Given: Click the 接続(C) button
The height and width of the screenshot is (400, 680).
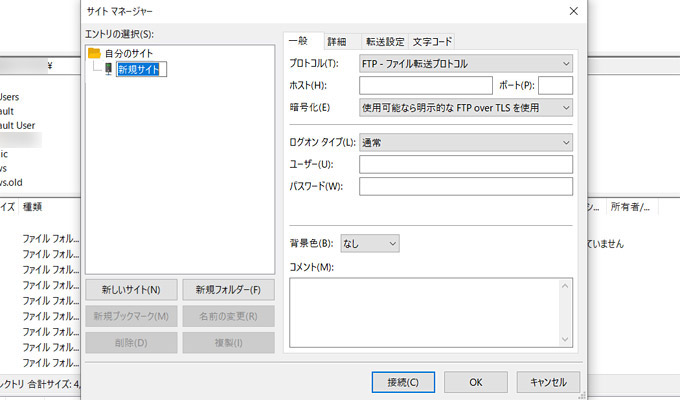Looking at the screenshot, I should [x=403, y=382].
